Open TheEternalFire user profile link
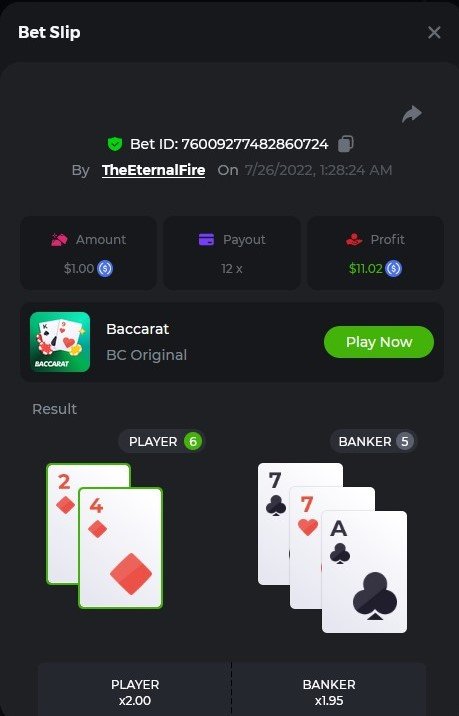The width and height of the screenshot is (459, 716). 153,170
